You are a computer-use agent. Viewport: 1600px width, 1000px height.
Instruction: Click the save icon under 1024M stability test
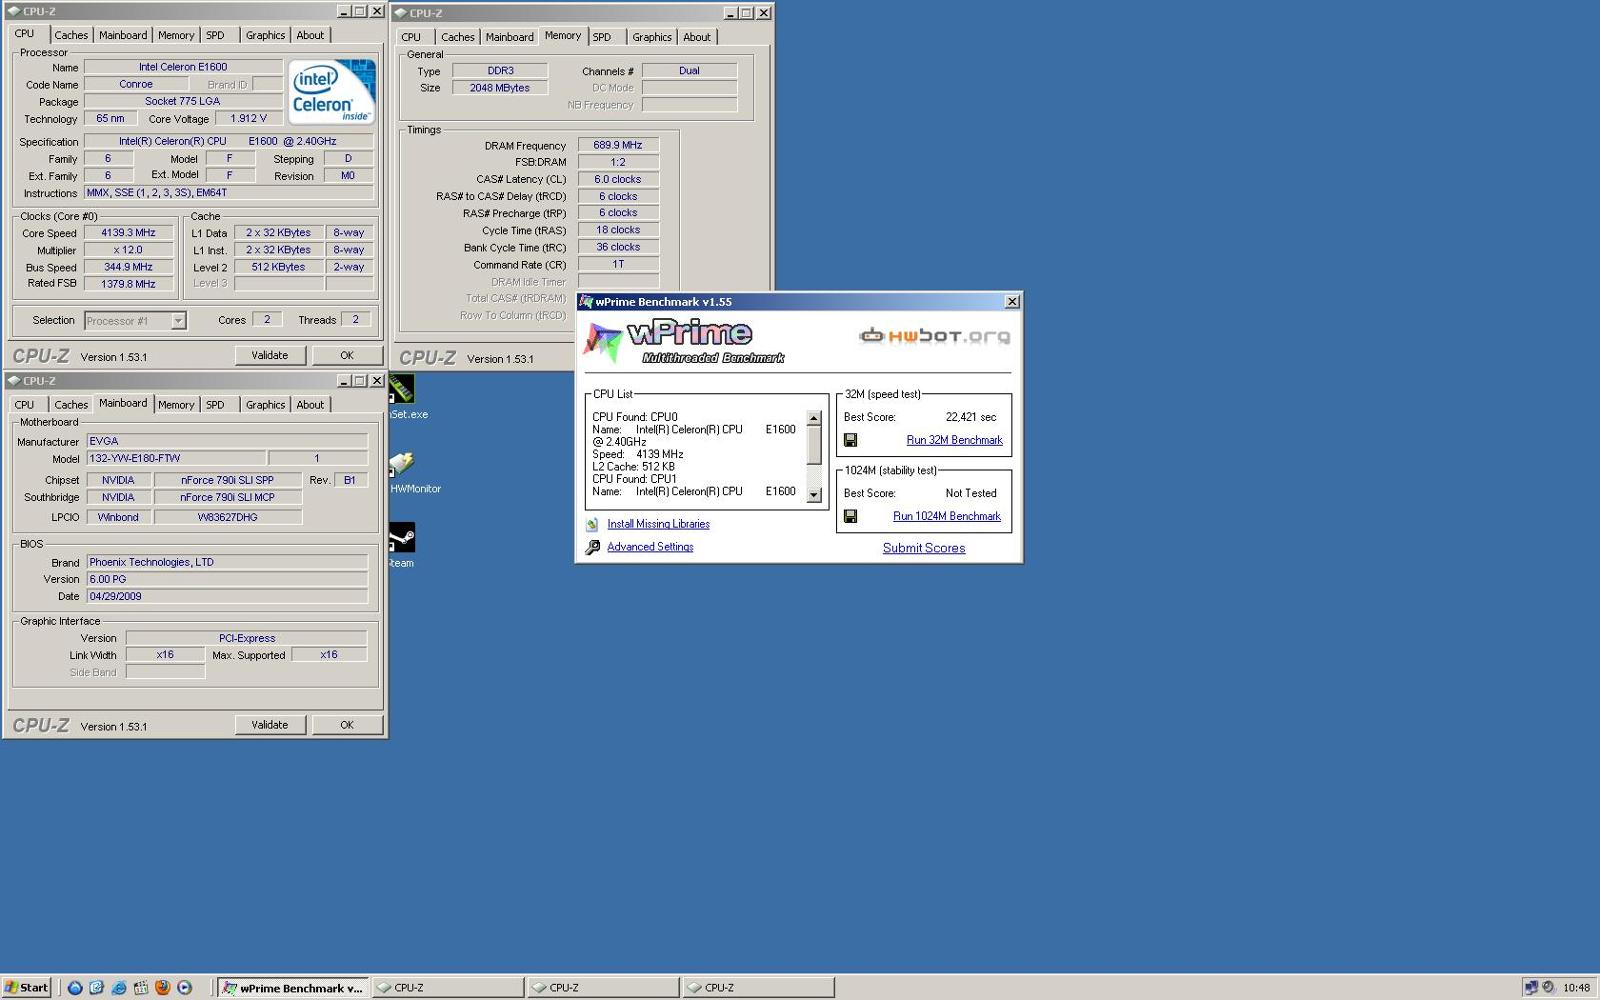point(850,516)
